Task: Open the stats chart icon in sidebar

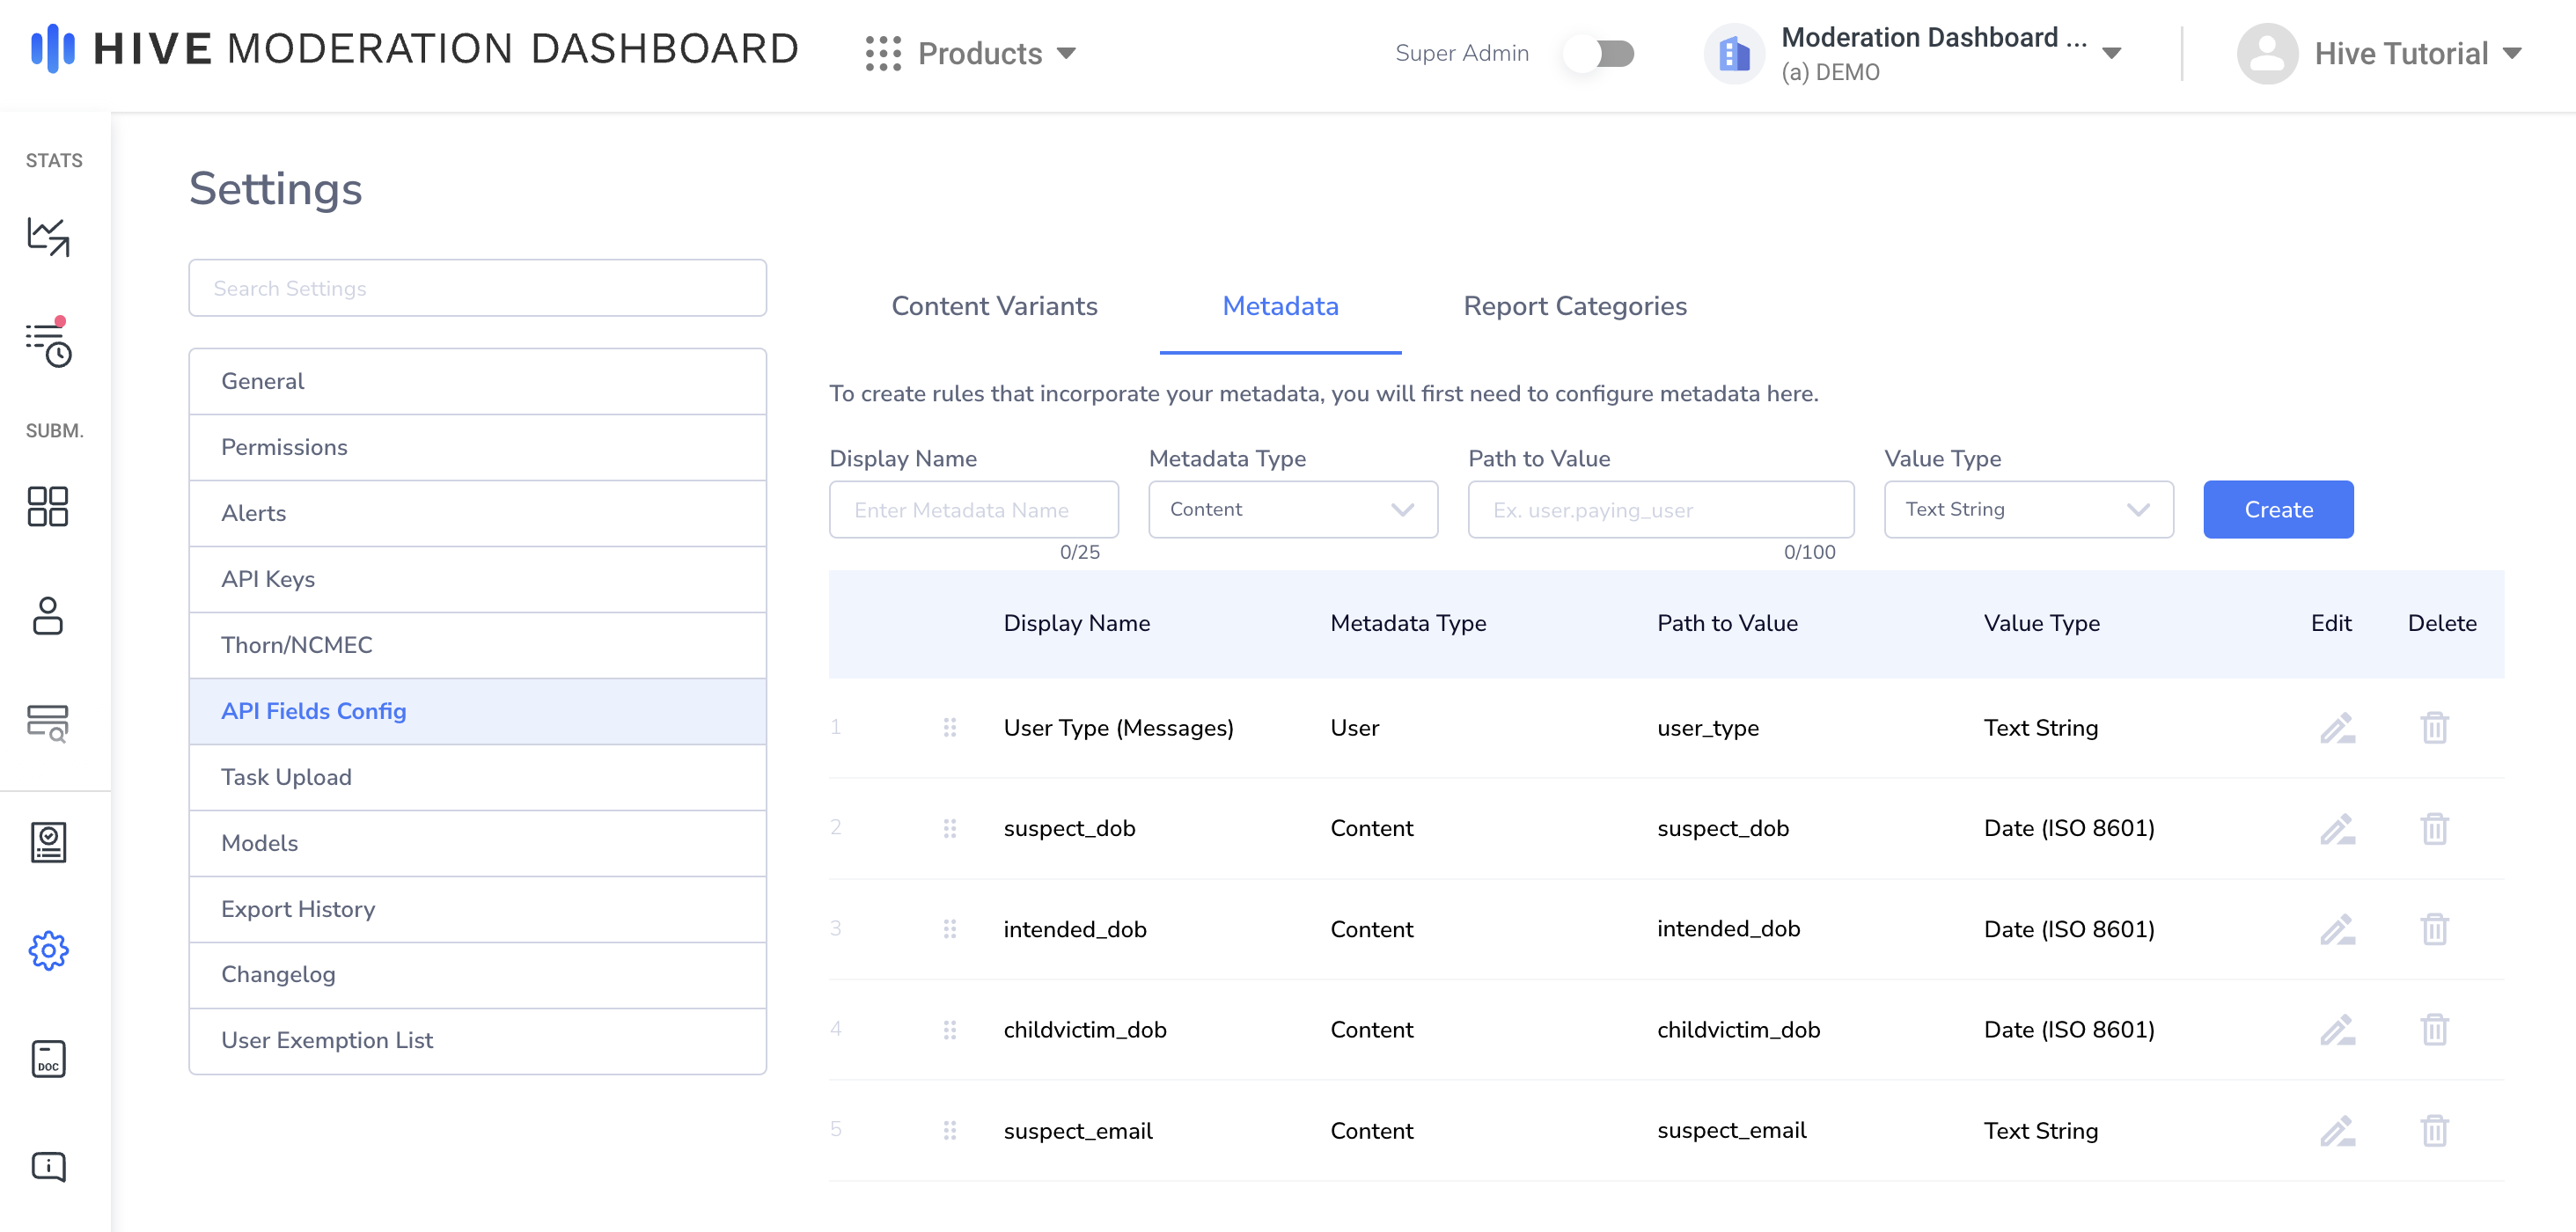Action: pyautogui.click(x=48, y=237)
